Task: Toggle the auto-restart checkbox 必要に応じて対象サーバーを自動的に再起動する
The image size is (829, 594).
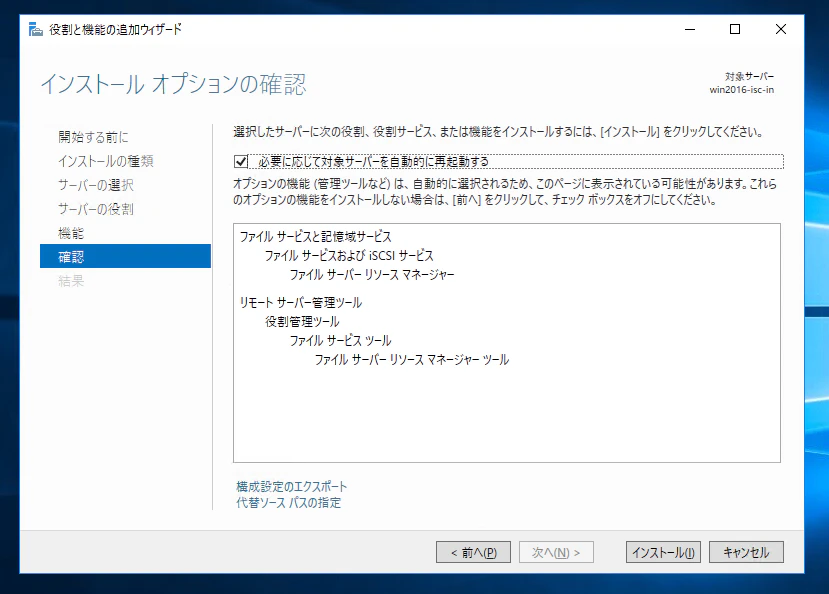Action: [x=241, y=161]
